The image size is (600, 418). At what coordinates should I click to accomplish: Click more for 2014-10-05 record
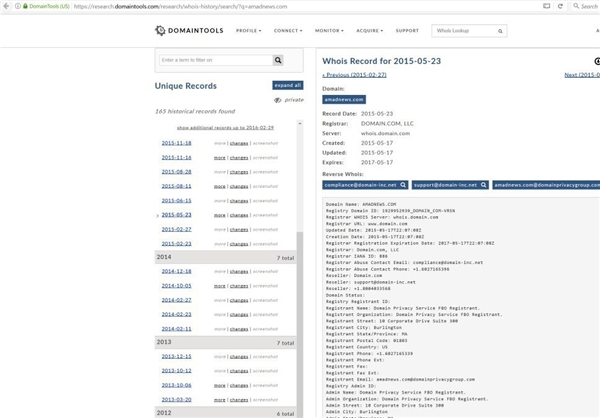tap(220, 286)
